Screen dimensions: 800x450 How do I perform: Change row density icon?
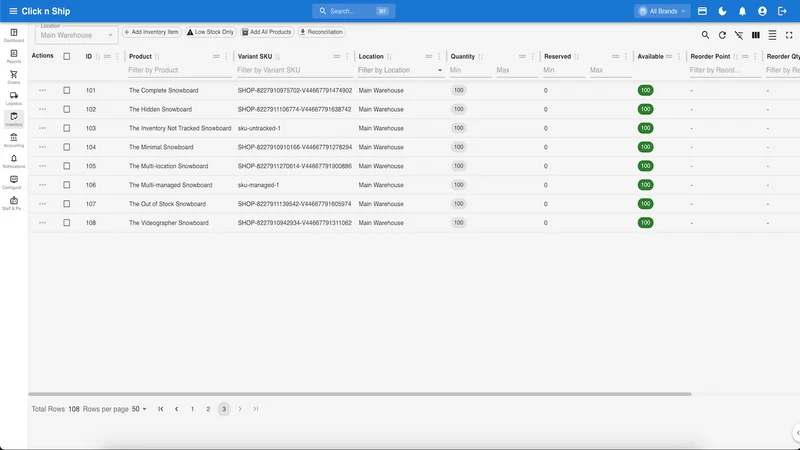(772, 35)
